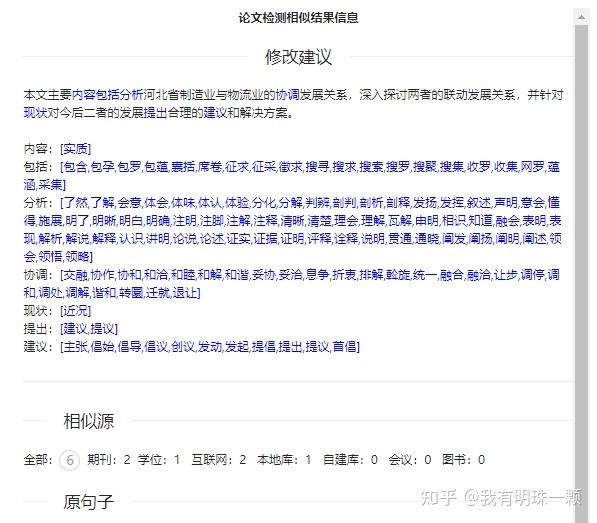Choose synonym 实质 for 内容

(75, 149)
